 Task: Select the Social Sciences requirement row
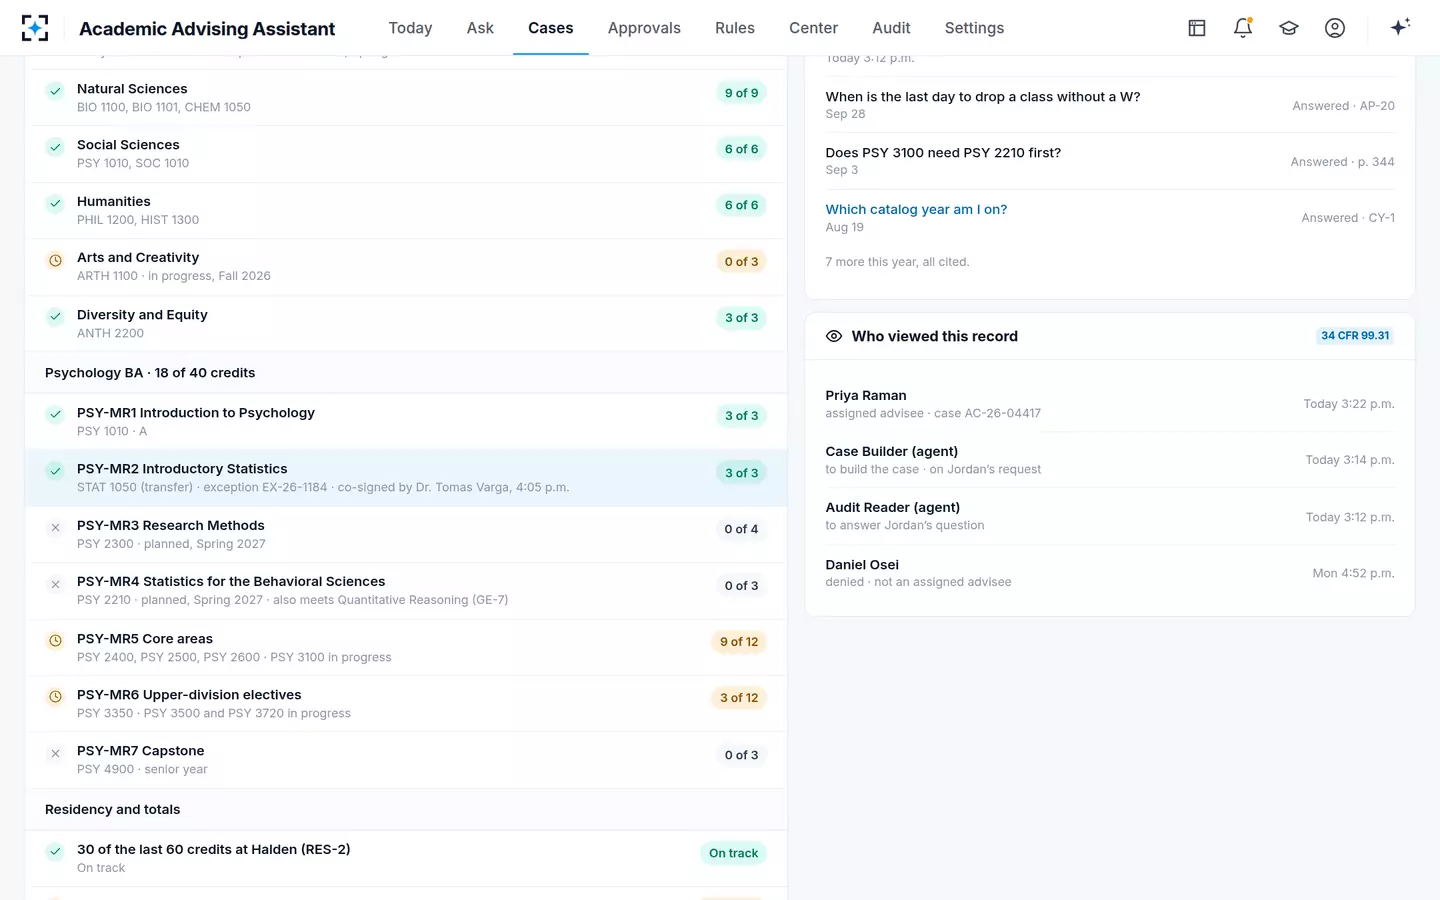tap(406, 154)
